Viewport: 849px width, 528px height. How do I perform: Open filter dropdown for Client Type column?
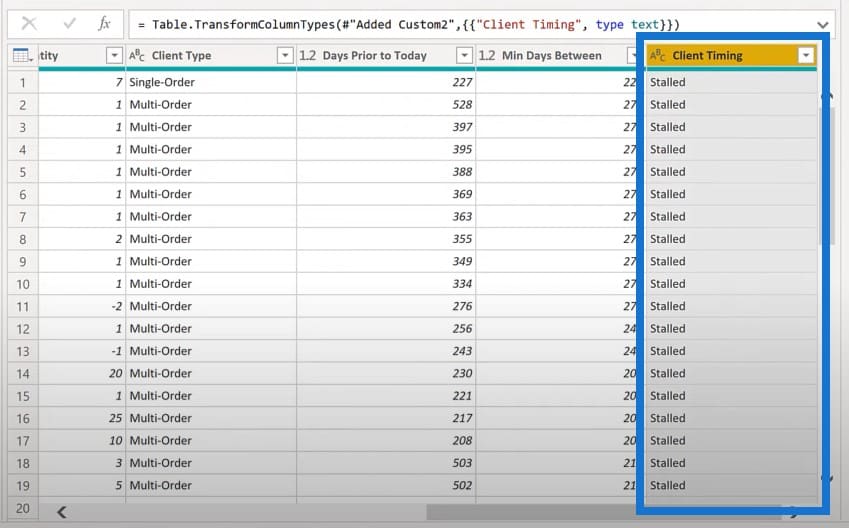285,55
